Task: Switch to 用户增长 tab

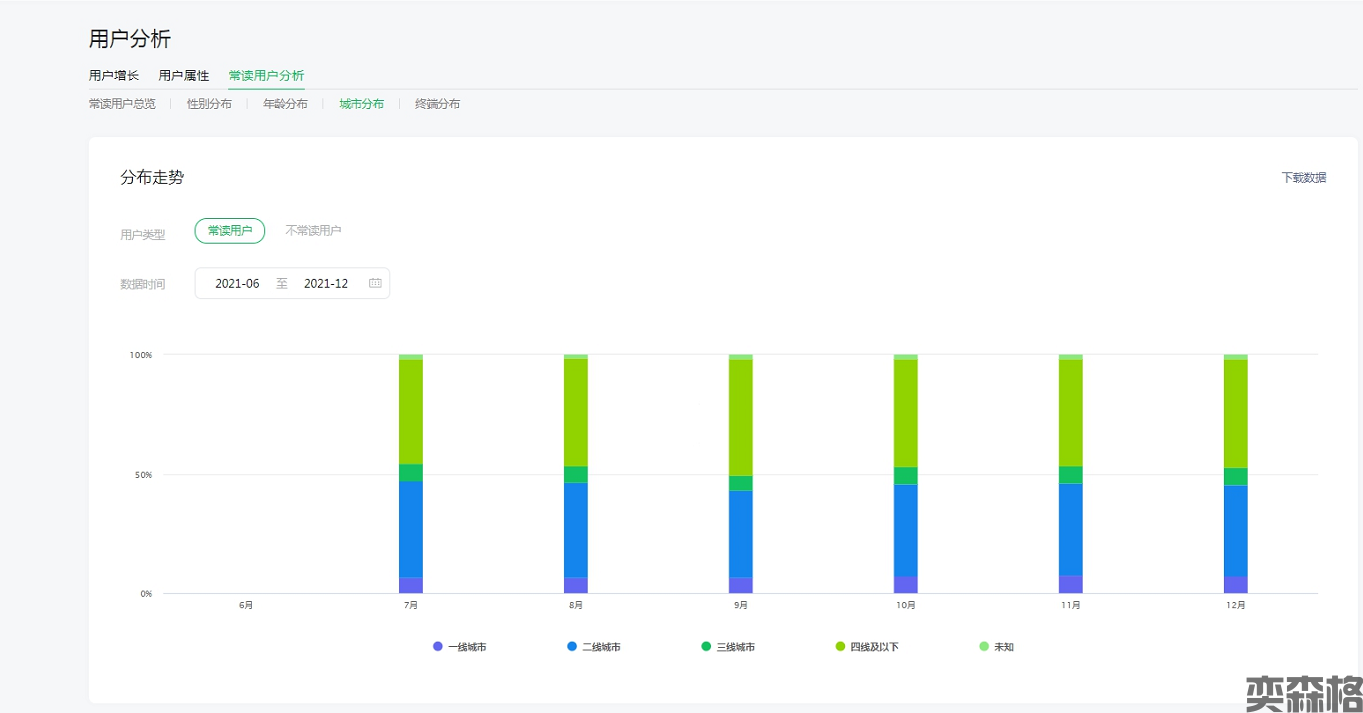Action: (114, 75)
